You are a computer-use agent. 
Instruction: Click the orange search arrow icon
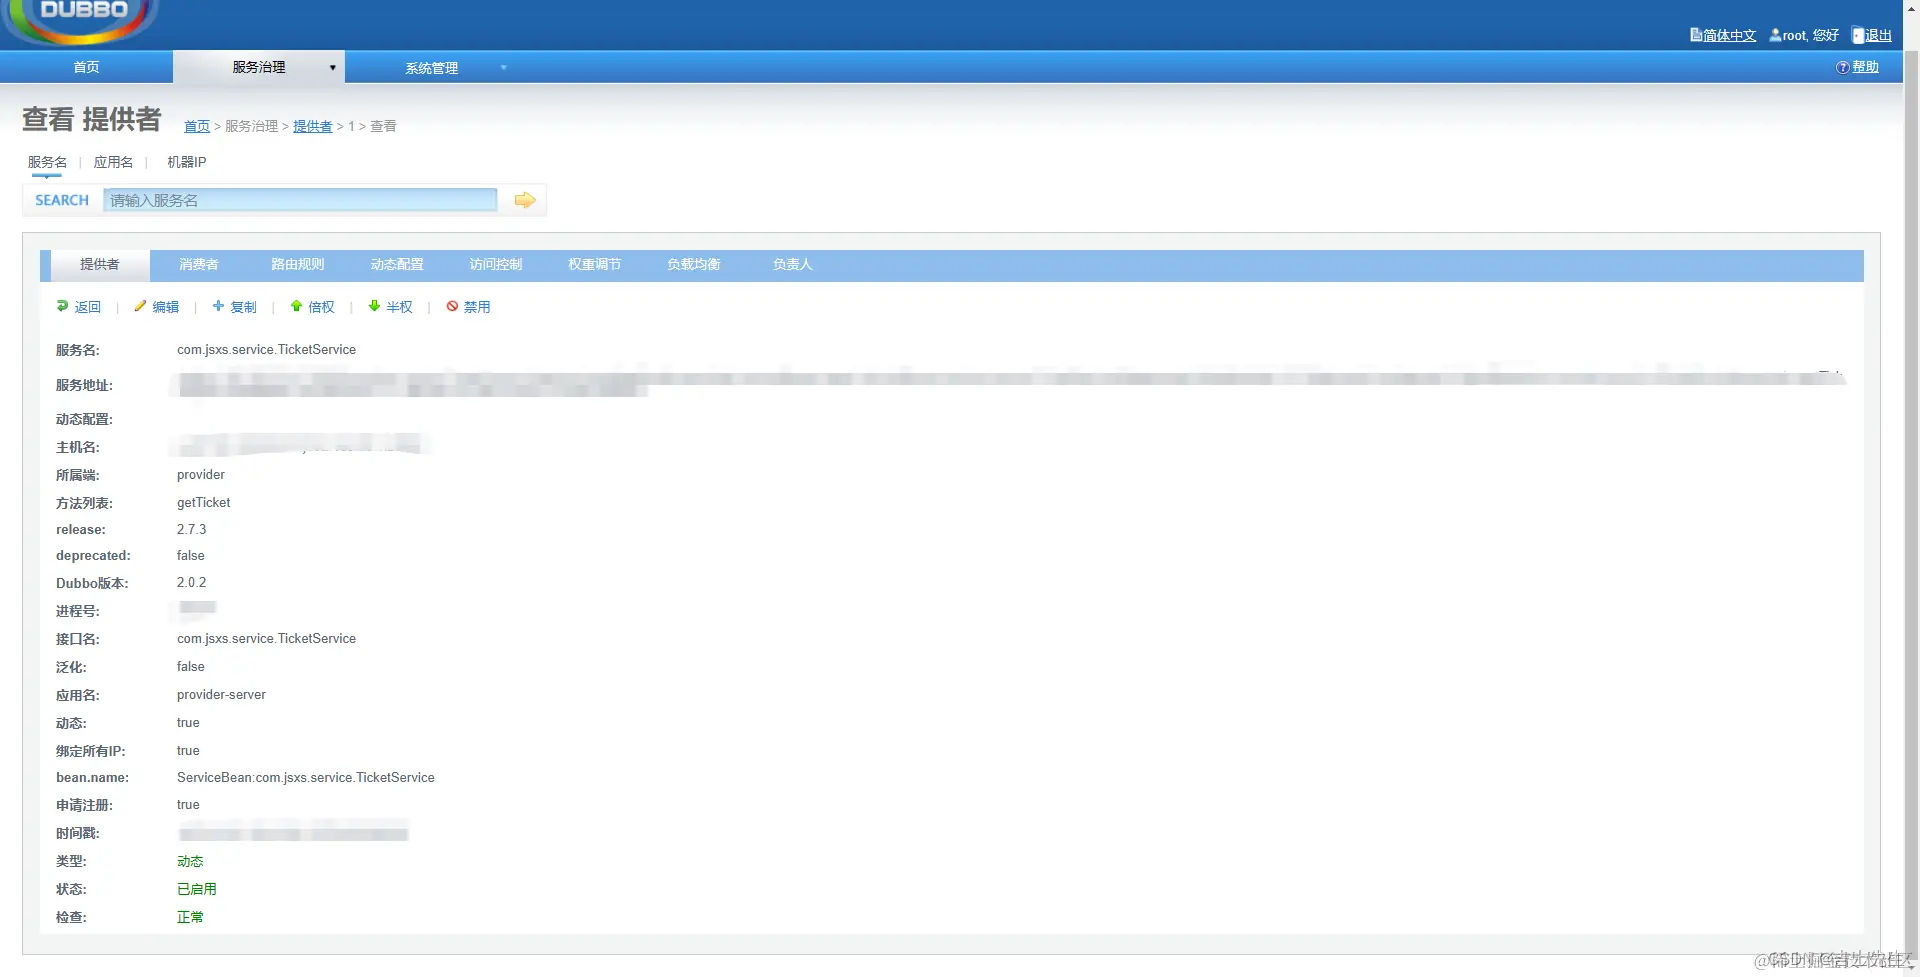(x=525, y=200)
